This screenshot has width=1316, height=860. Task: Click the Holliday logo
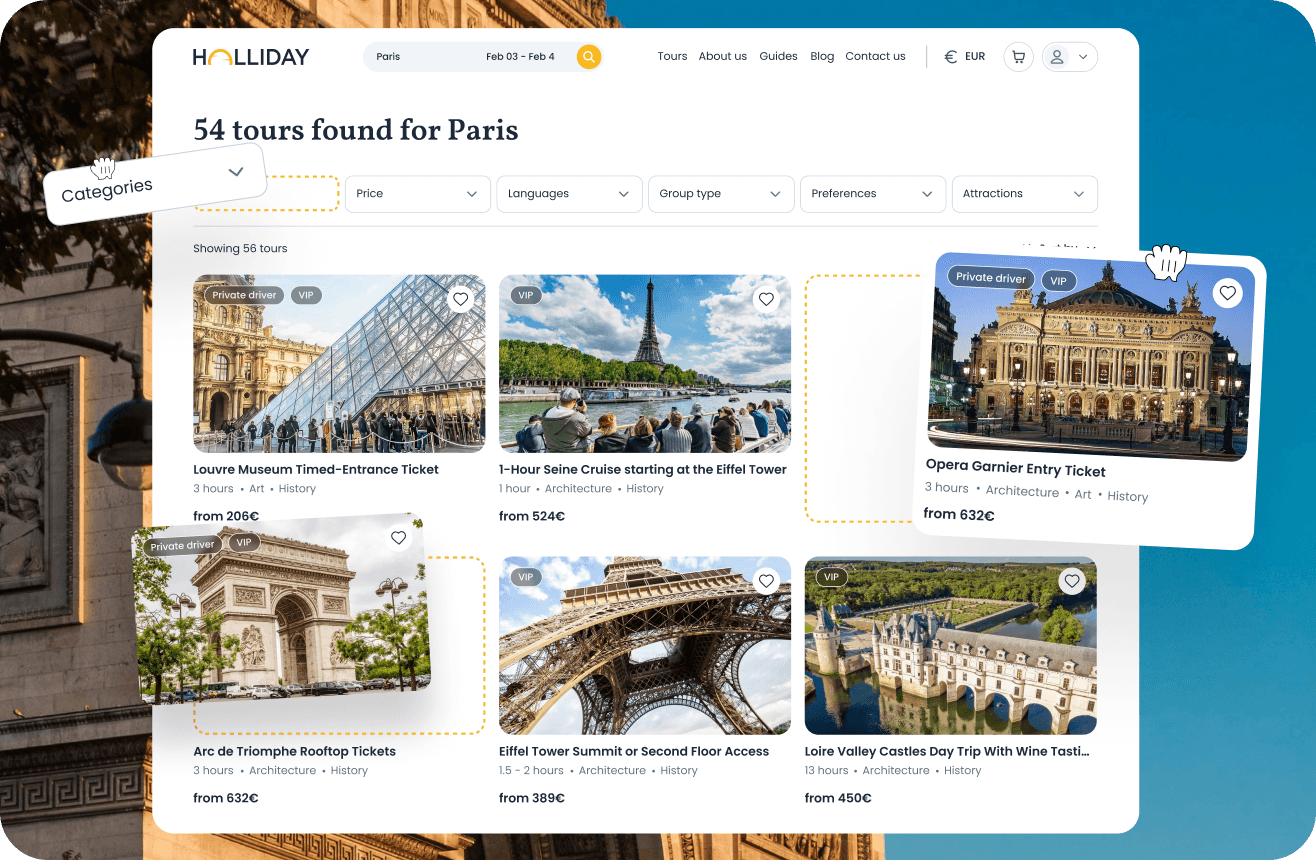pos(251,57)
